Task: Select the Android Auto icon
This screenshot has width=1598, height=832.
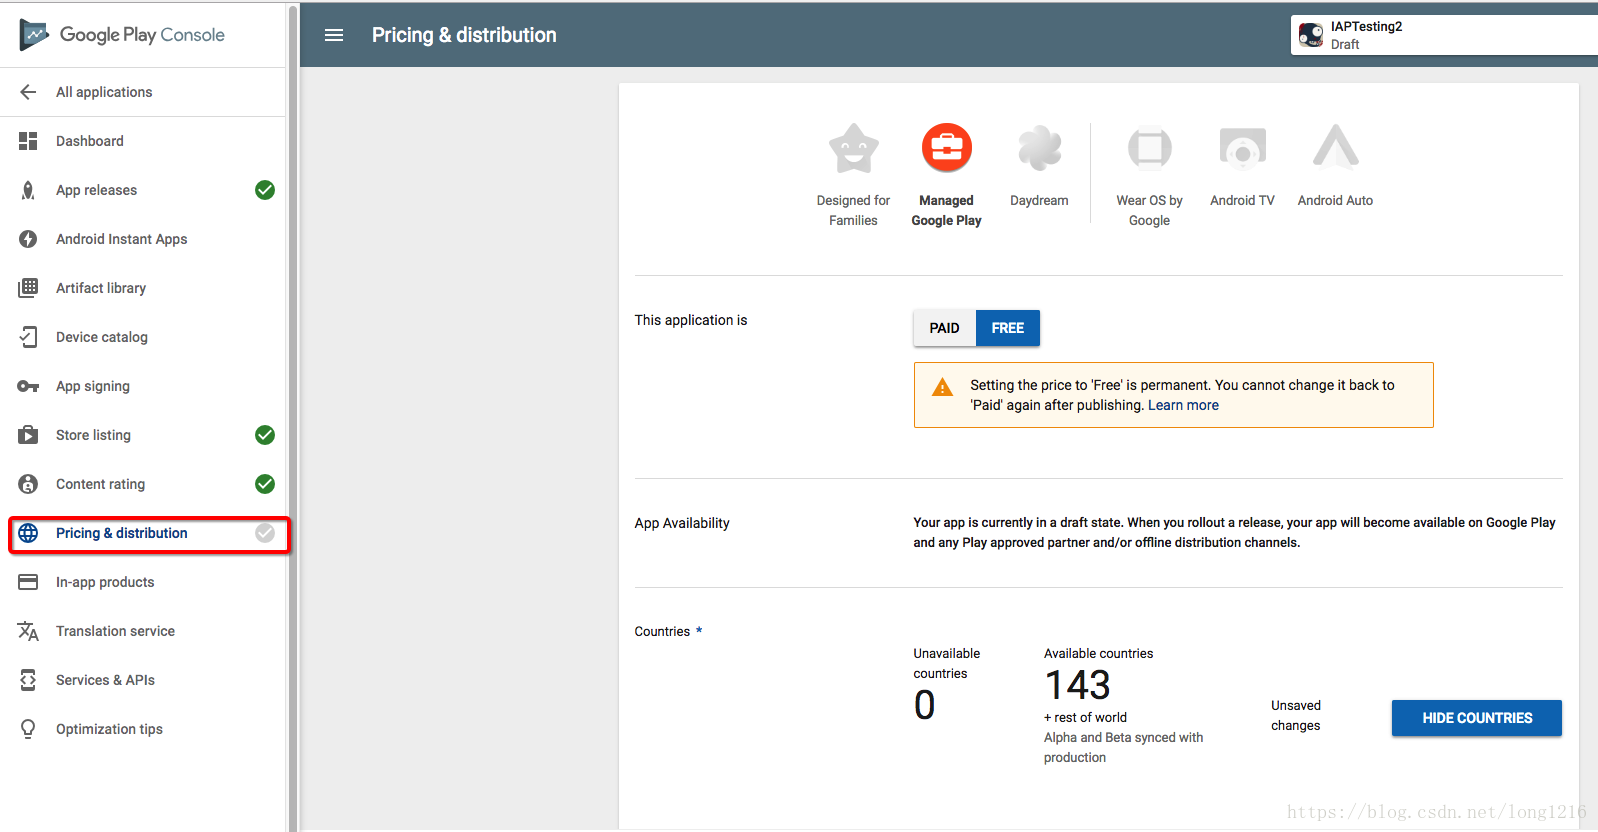Action: [1335, 146]
